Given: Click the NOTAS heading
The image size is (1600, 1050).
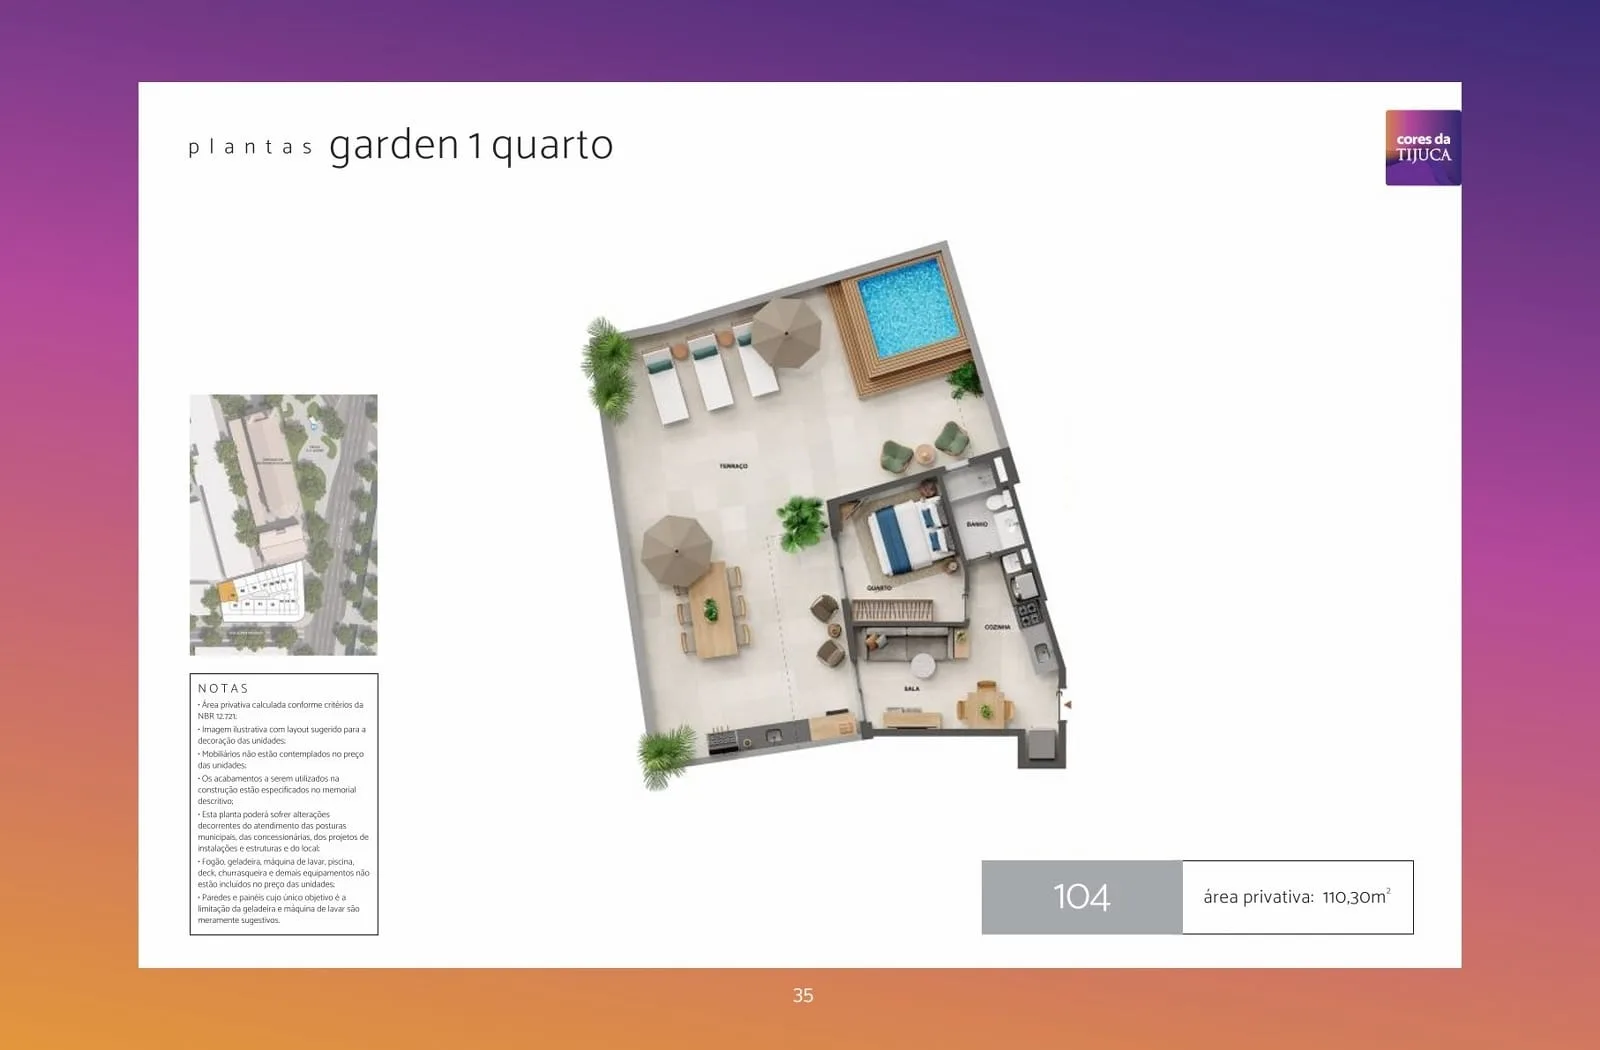Looking at the screenshot, I should [x=223, y=688].
